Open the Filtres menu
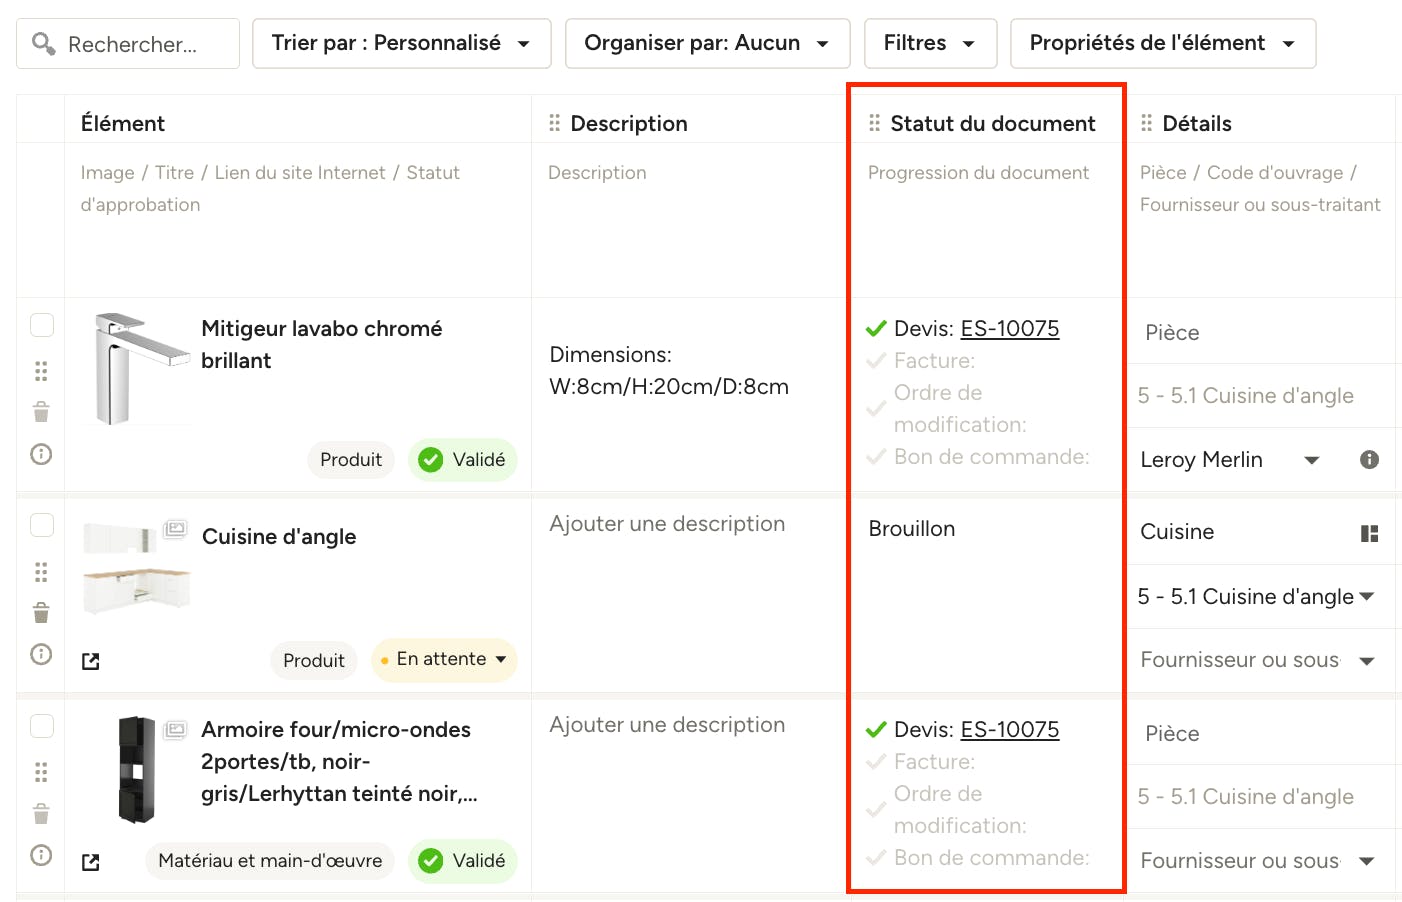 click(930, 43)
